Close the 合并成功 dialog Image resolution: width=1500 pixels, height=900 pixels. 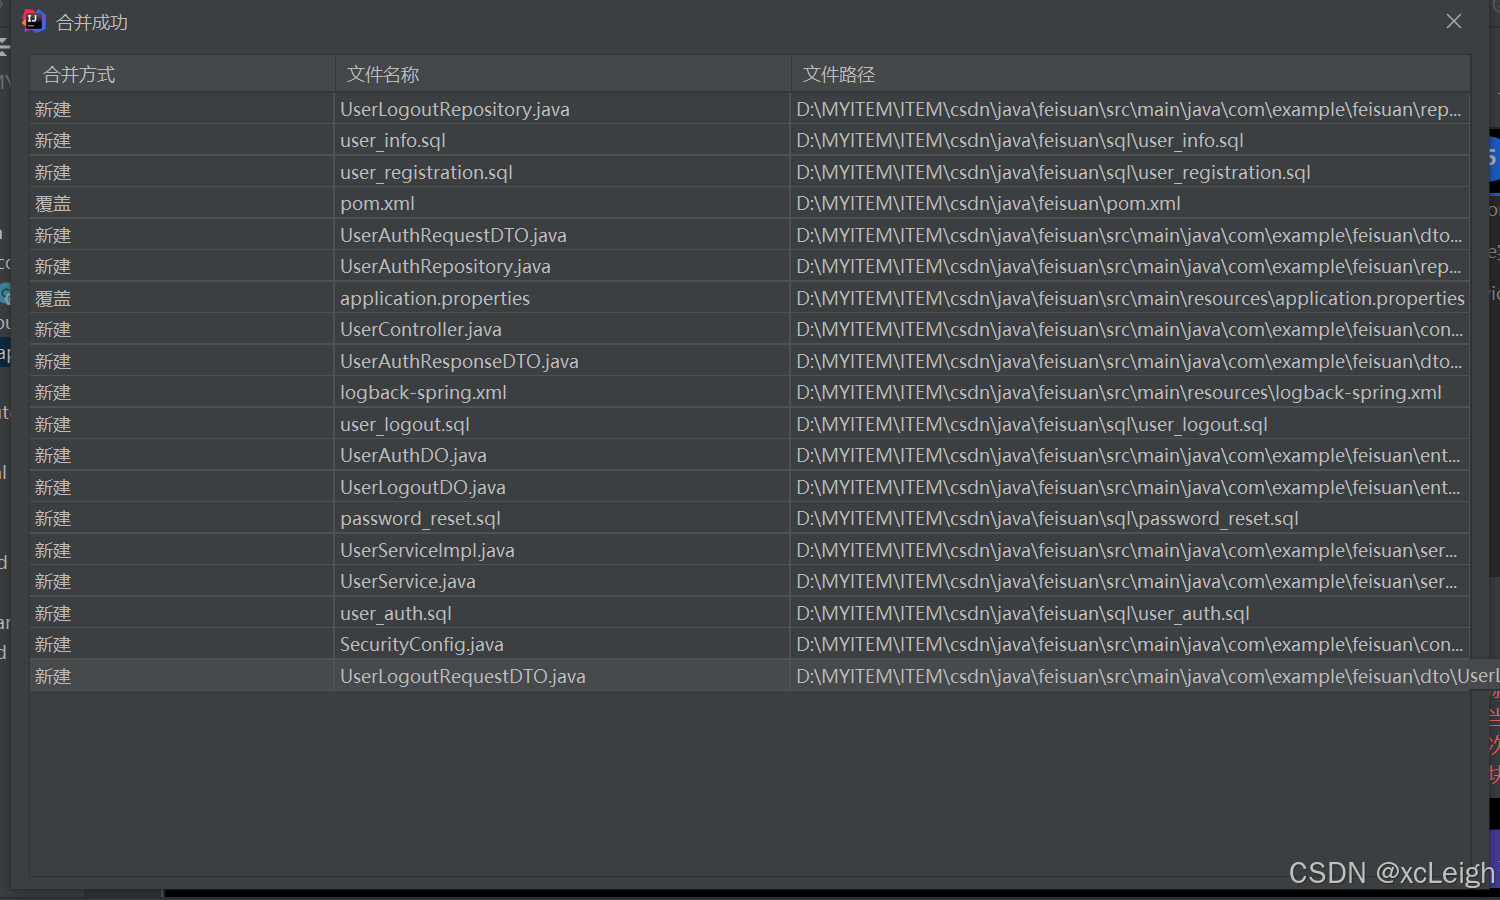coord(1453,21)
